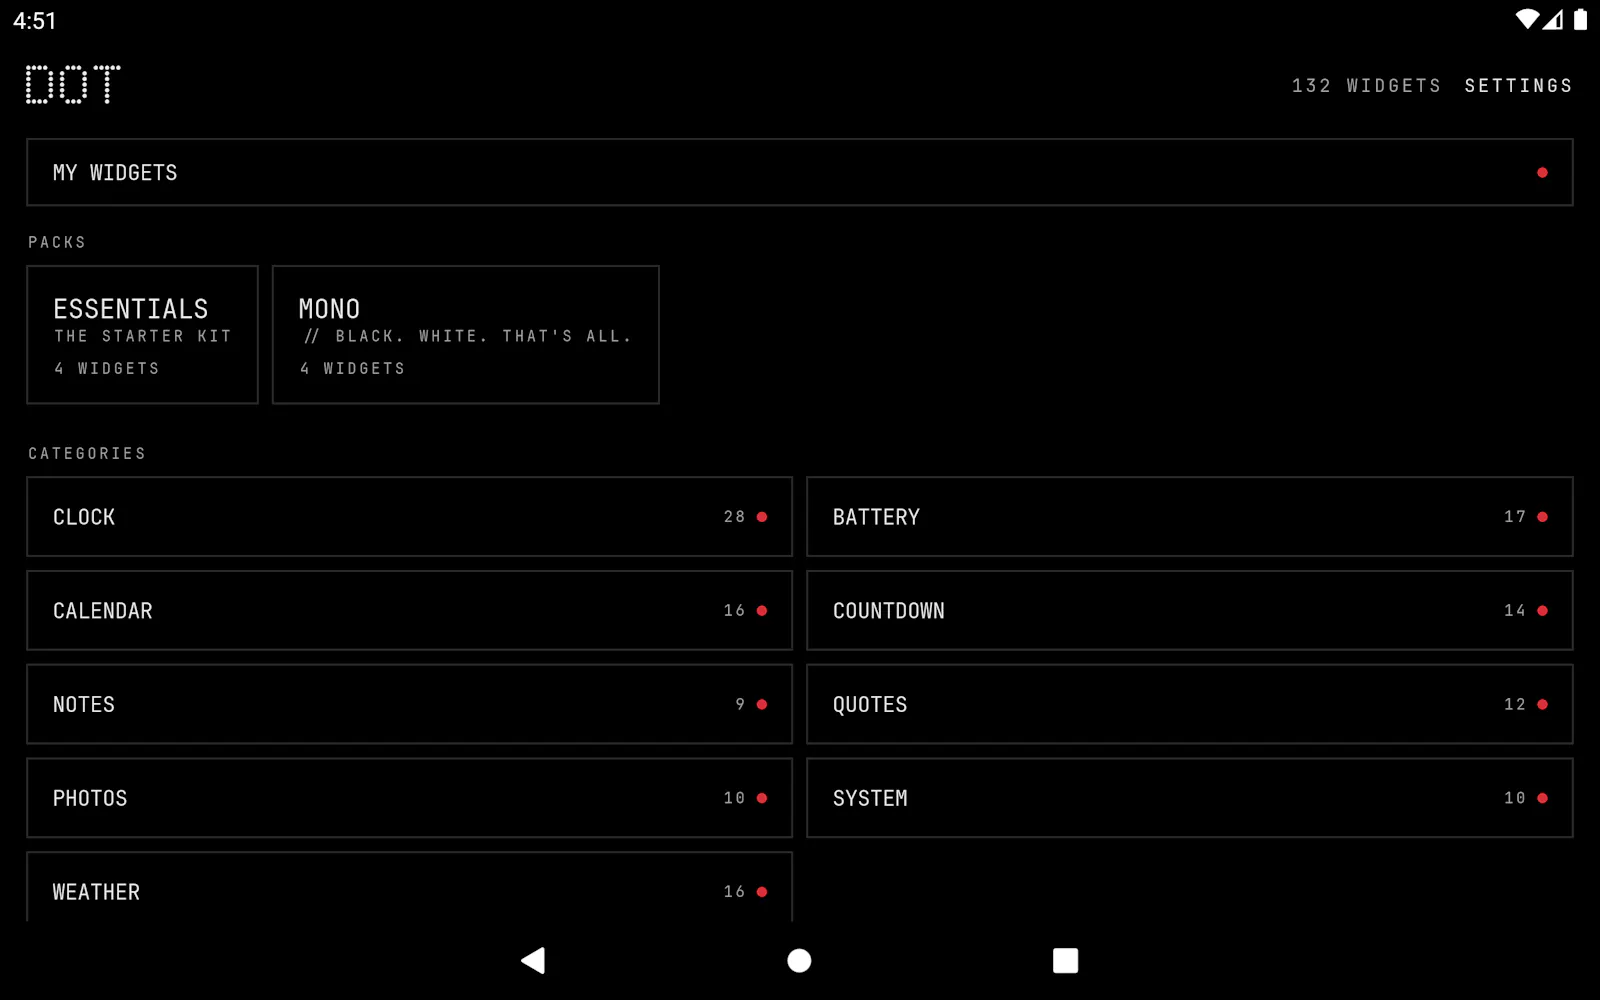Tap the Android home circle button
The height and width of the screenshot is (1000, 1600).
tap(799, 961)
